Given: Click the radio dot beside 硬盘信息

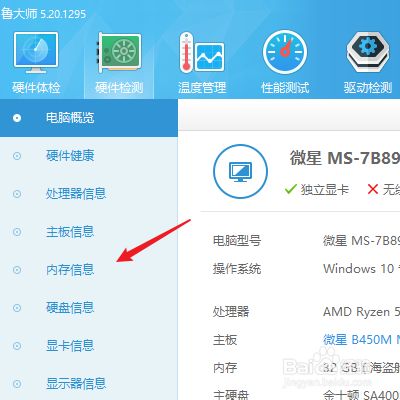Looking at the screenshot, I should (17, 308).
